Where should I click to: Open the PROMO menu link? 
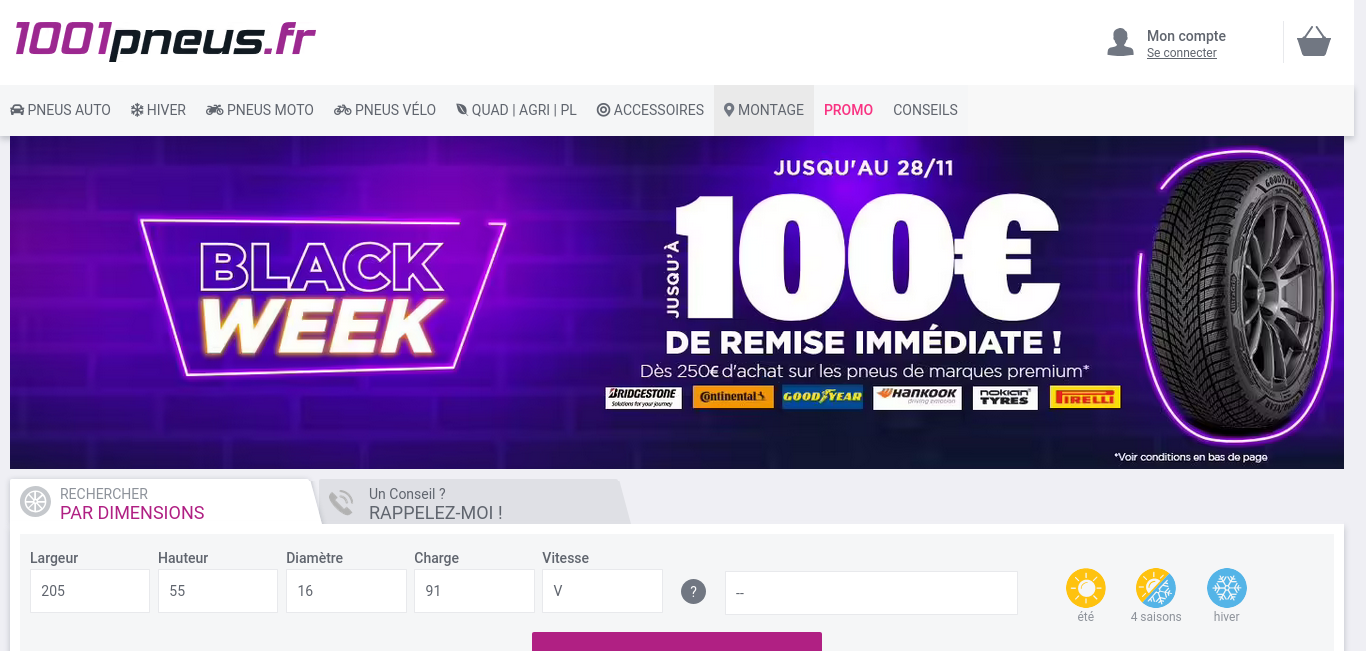point(848,110)
